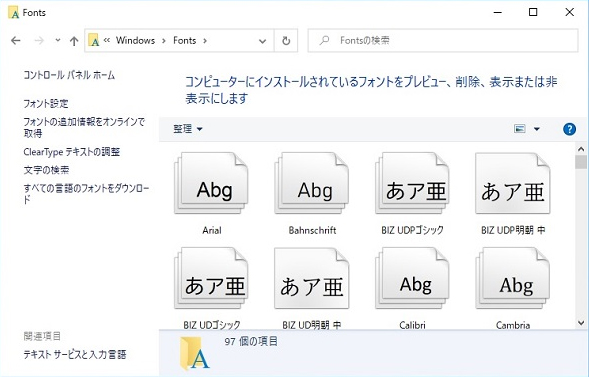
Task: Open the Cambria font family icon
Action: tap(513, 278)
